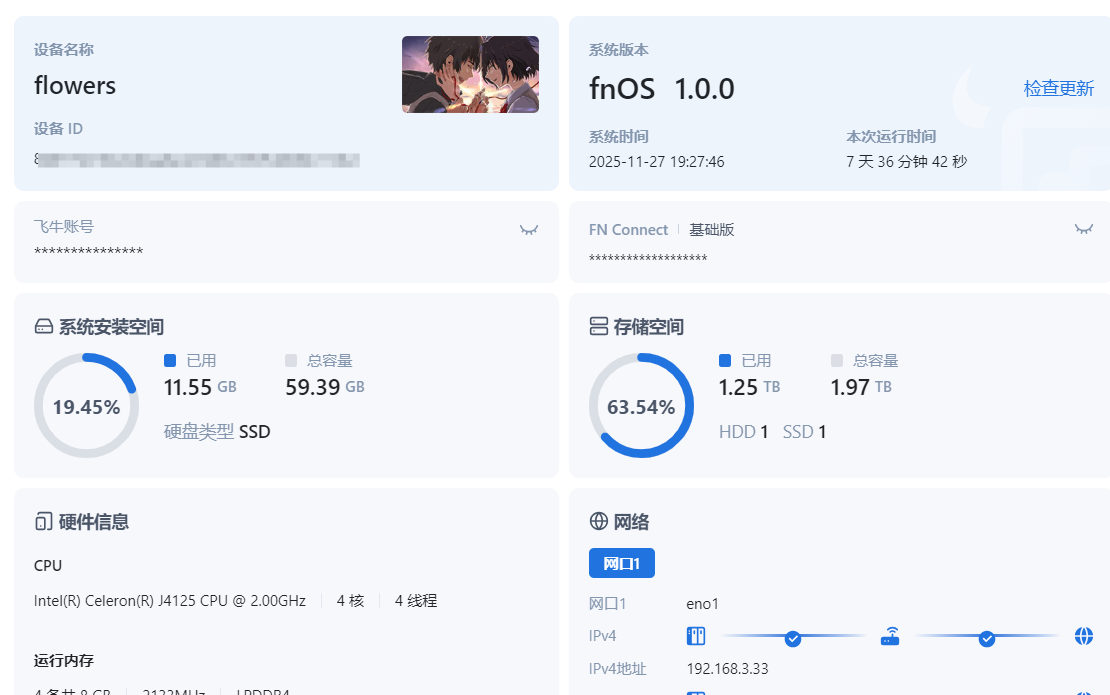The height and width of the screenshot is (695, 1110).
Task: Click the system time 2025-11-27 19:27:46
Action: tap(656, 162)
